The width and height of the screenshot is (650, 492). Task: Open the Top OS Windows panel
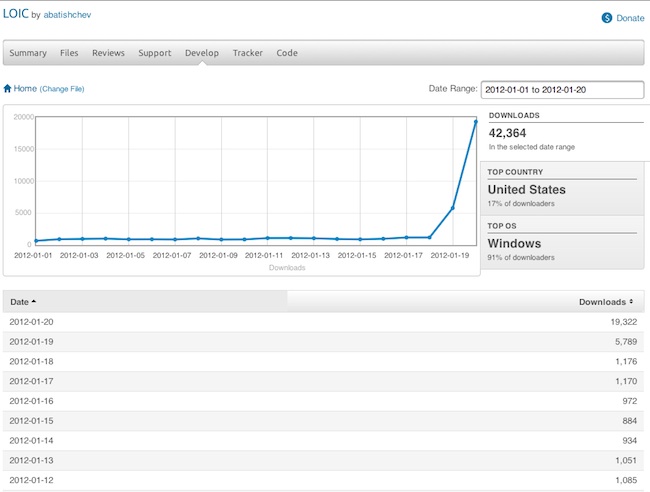(x=561, y=243)
